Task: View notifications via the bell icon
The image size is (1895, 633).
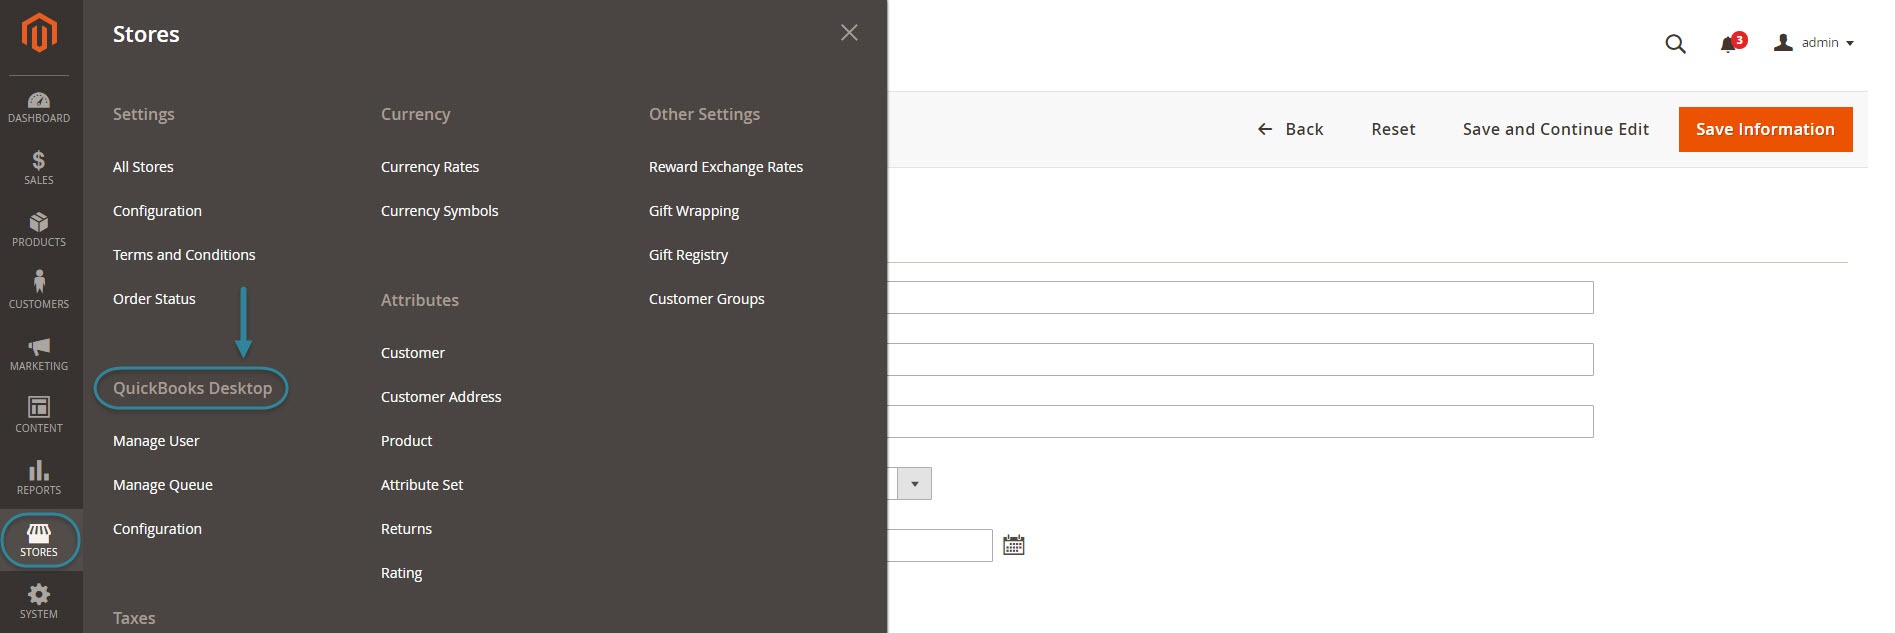Action: pyautogui.click(x=1728, y=44)
